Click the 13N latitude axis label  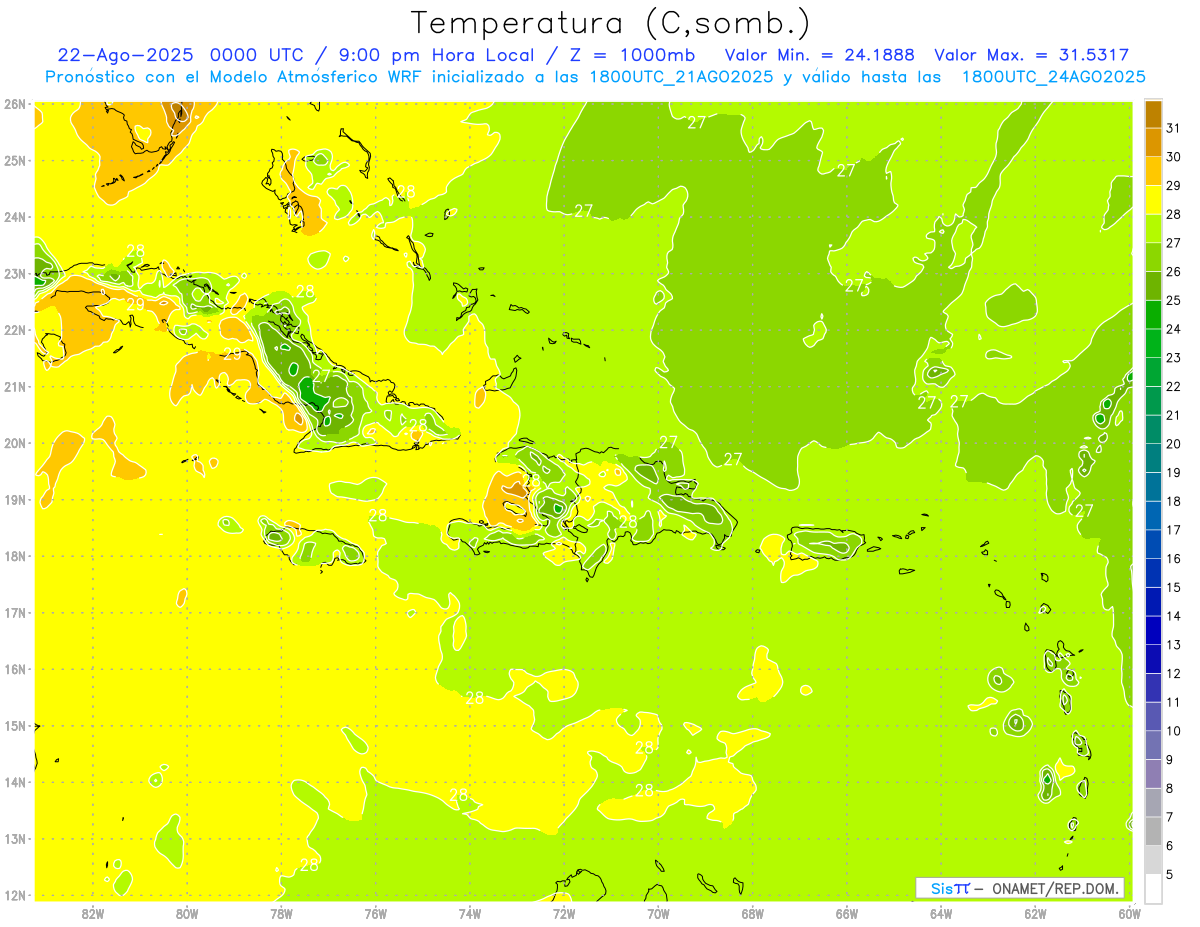point(15,839)
